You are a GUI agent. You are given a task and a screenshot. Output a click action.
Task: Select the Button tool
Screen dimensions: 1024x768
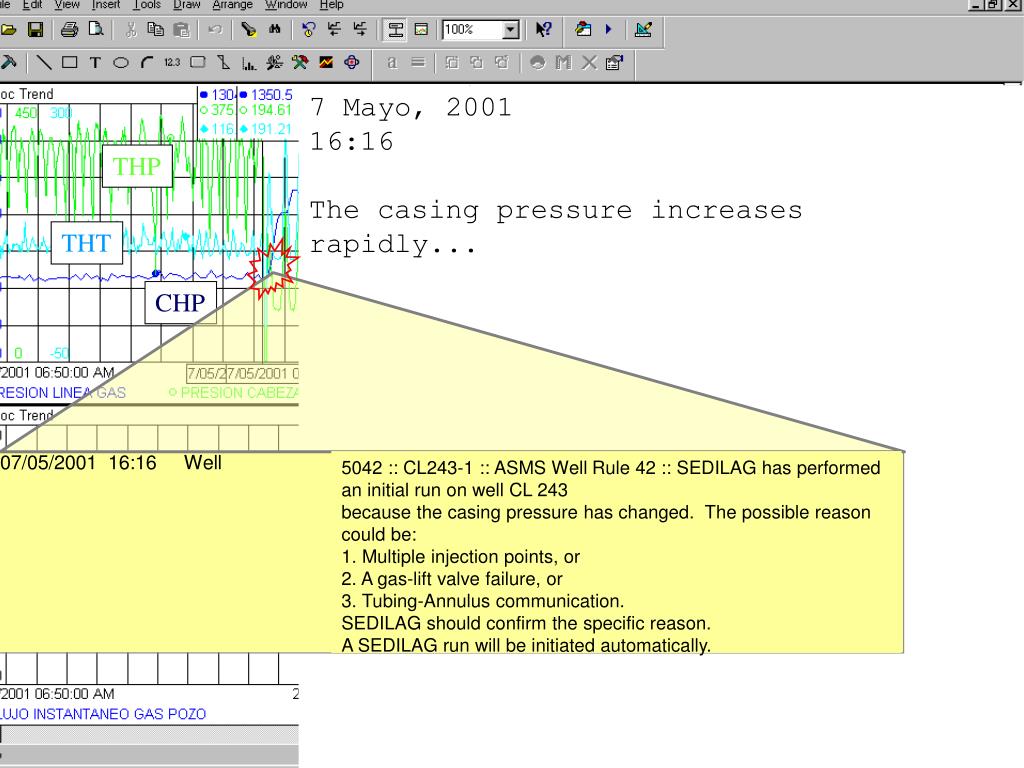click(x=198, y=63)
